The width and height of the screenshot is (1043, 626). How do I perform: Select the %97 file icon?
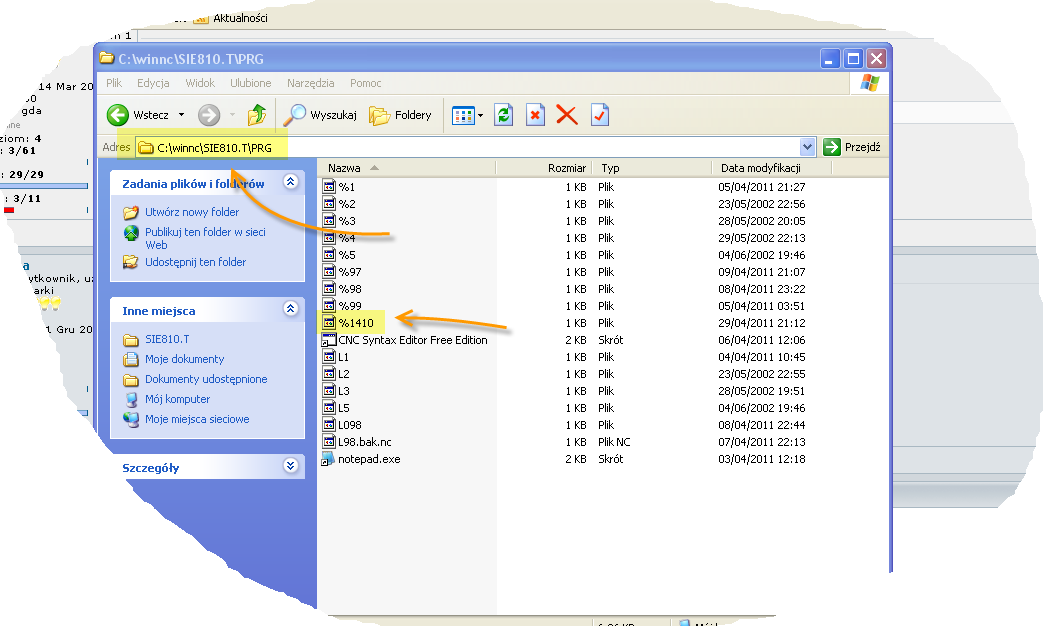(x=329, y=271)
